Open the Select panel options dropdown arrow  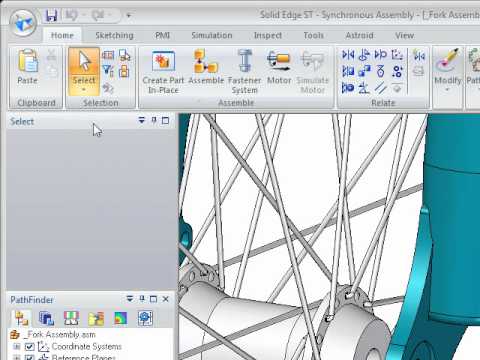click(x=142, y=120)
